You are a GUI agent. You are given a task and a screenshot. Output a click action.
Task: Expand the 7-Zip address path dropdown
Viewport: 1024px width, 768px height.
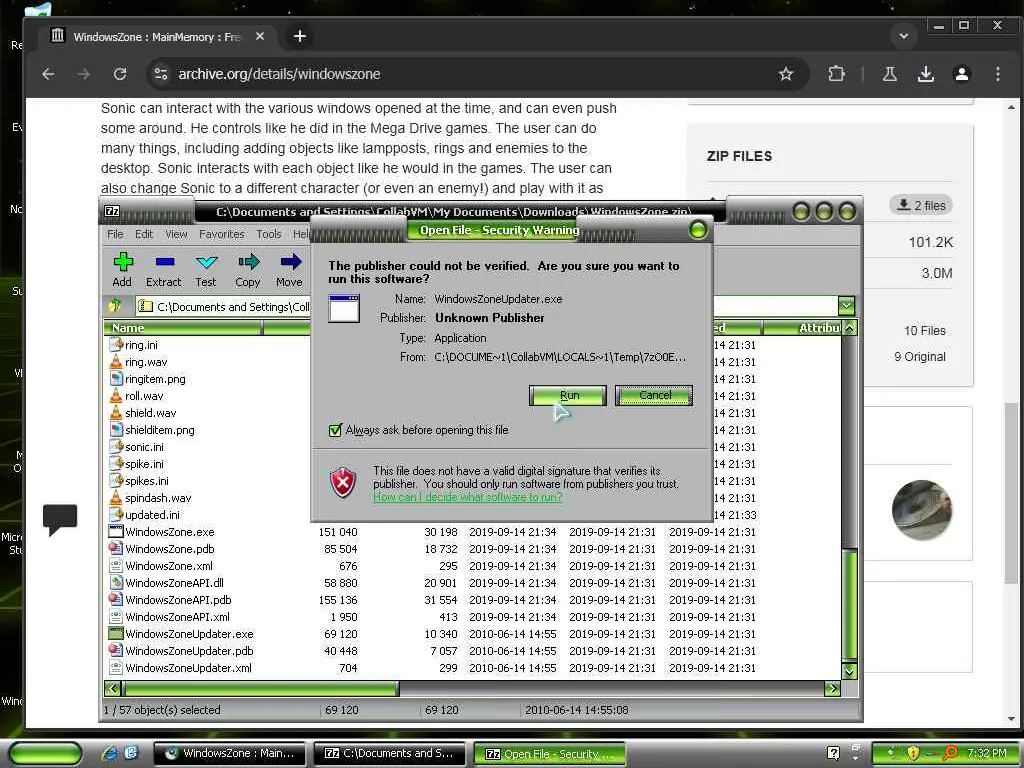coord(846,306)
